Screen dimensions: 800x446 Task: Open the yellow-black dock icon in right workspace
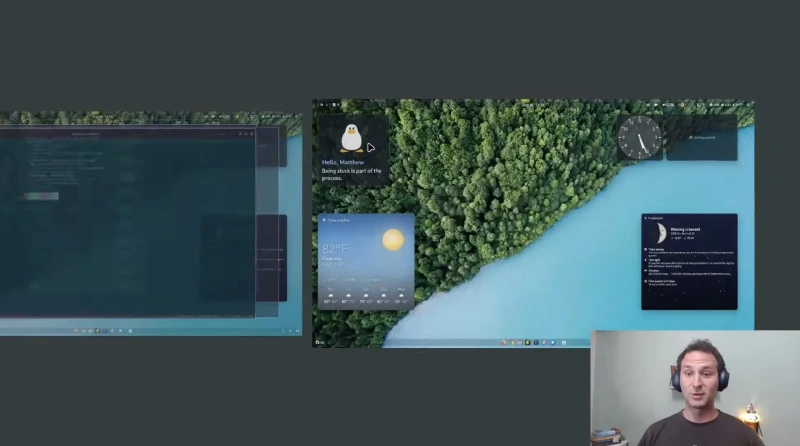coord(528,342)
